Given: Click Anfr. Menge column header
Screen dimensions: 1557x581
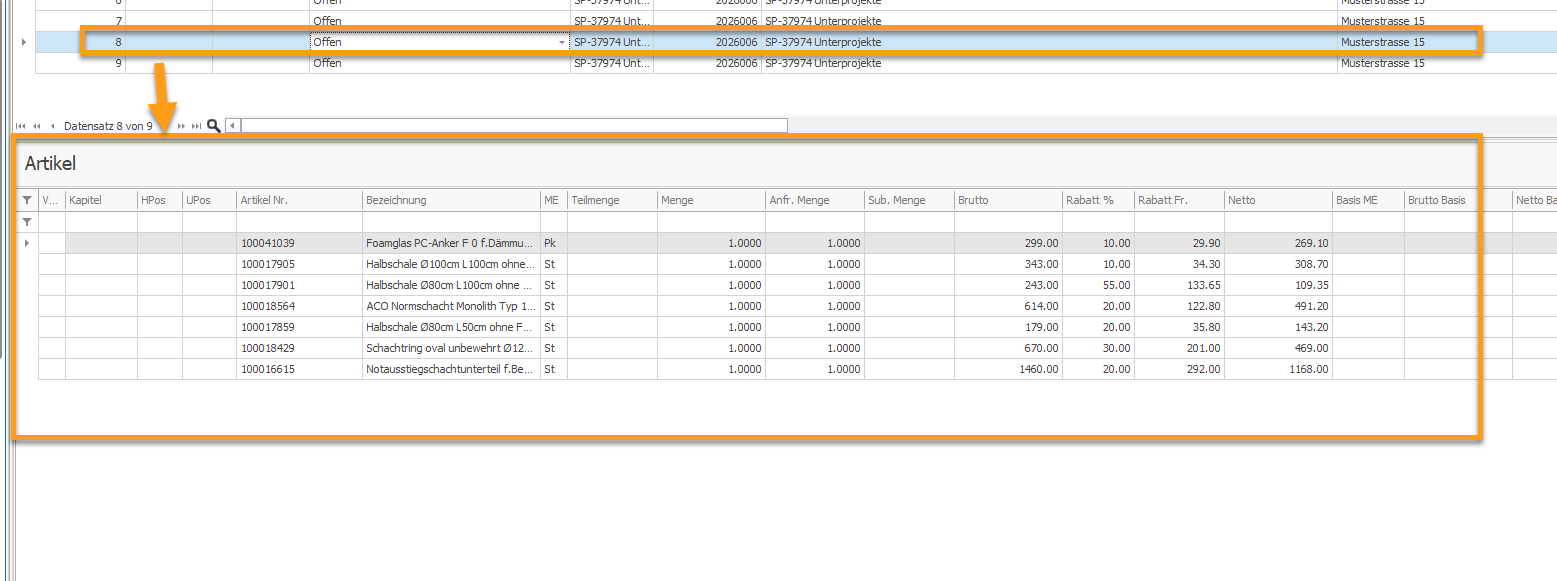Looking at the screenshot, I should click(815, 200).
